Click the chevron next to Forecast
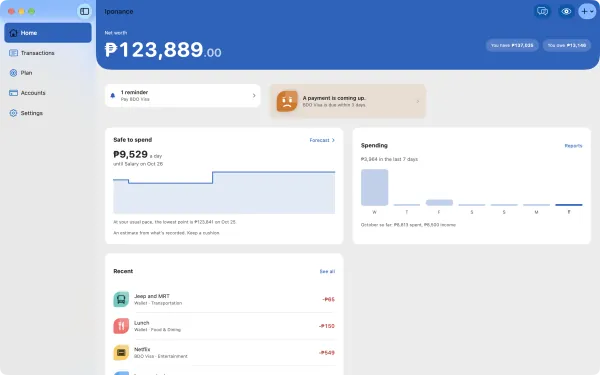The width and height of the screenshot is (600, 375). click(333, 140)
